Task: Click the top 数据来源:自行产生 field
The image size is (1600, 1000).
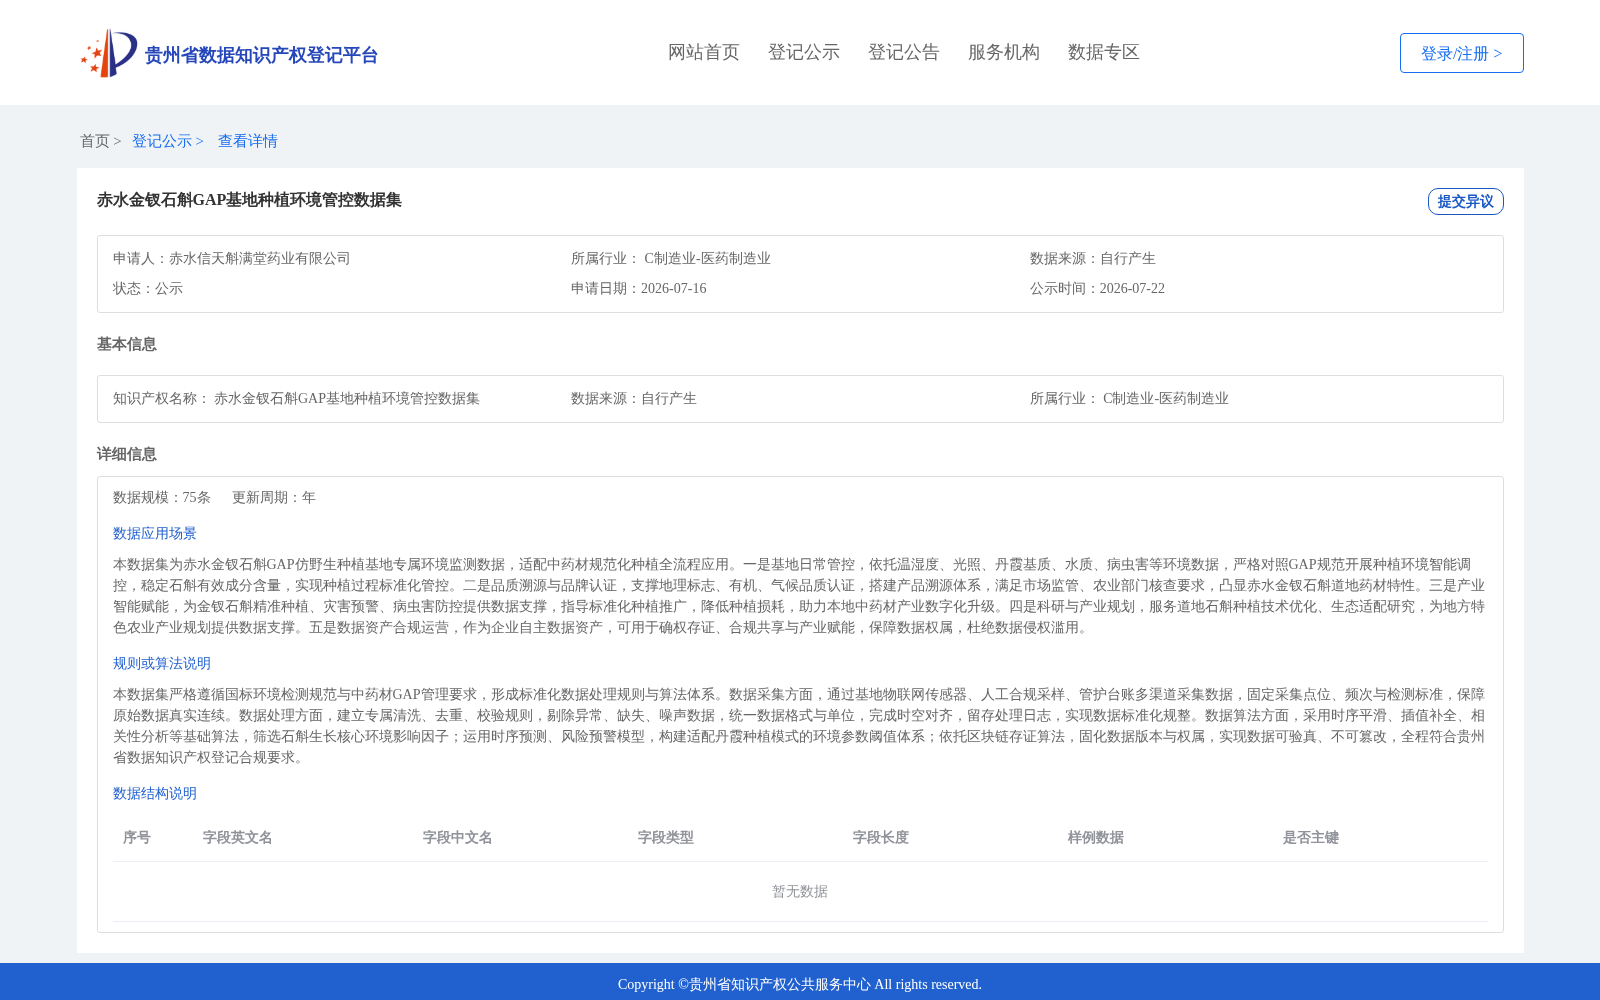Action: (x=1093, y=258)
